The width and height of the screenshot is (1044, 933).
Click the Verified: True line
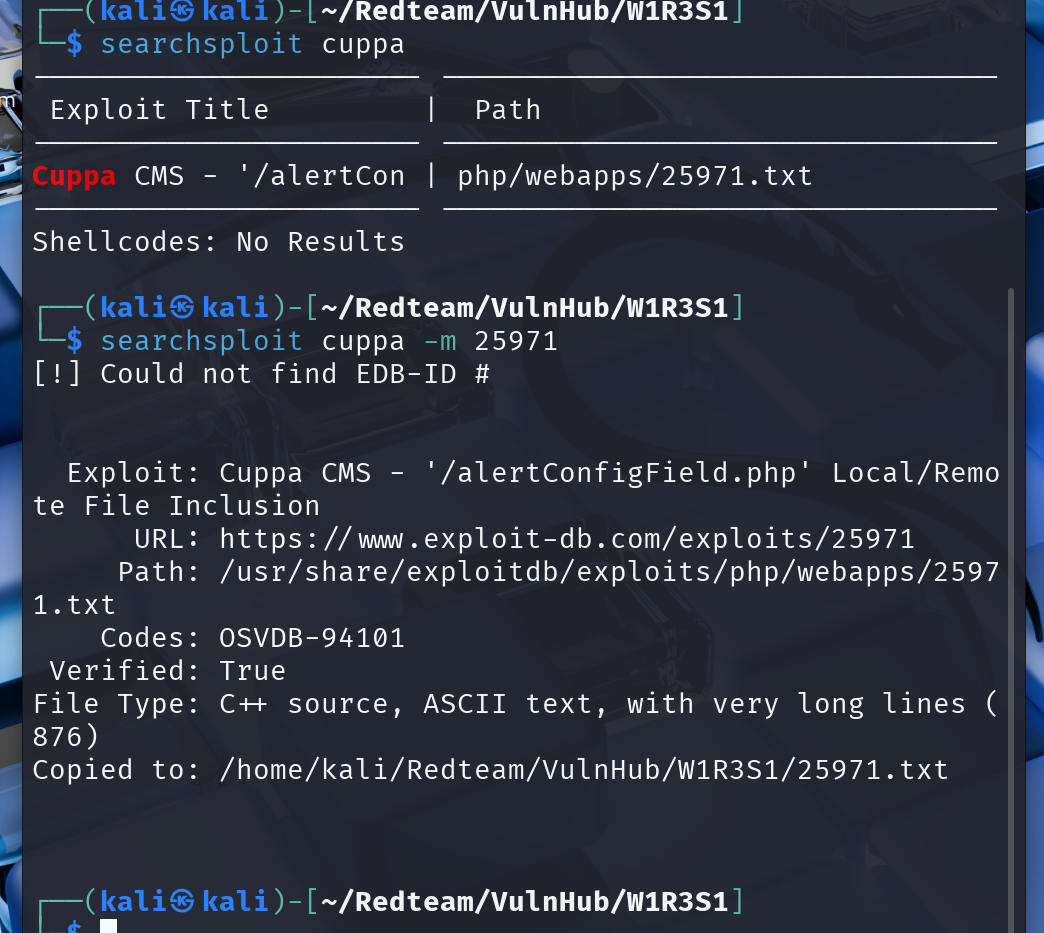168,671
